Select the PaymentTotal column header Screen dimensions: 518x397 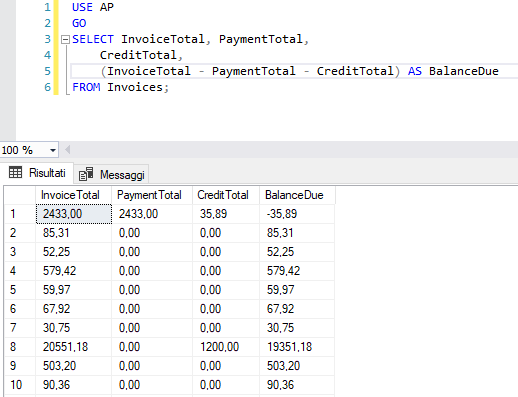pyautogui.click(x=152, y=195)
